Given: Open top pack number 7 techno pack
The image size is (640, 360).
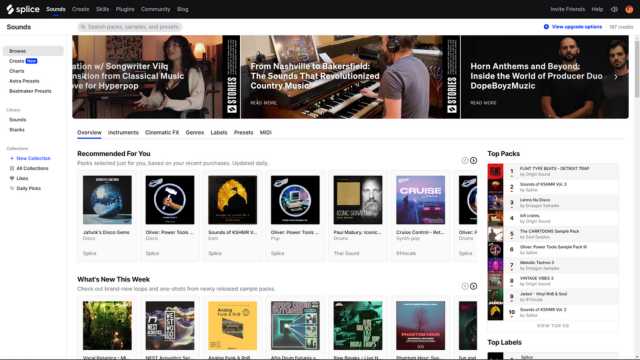Looking at the screenshot, I should coord(553,265).
